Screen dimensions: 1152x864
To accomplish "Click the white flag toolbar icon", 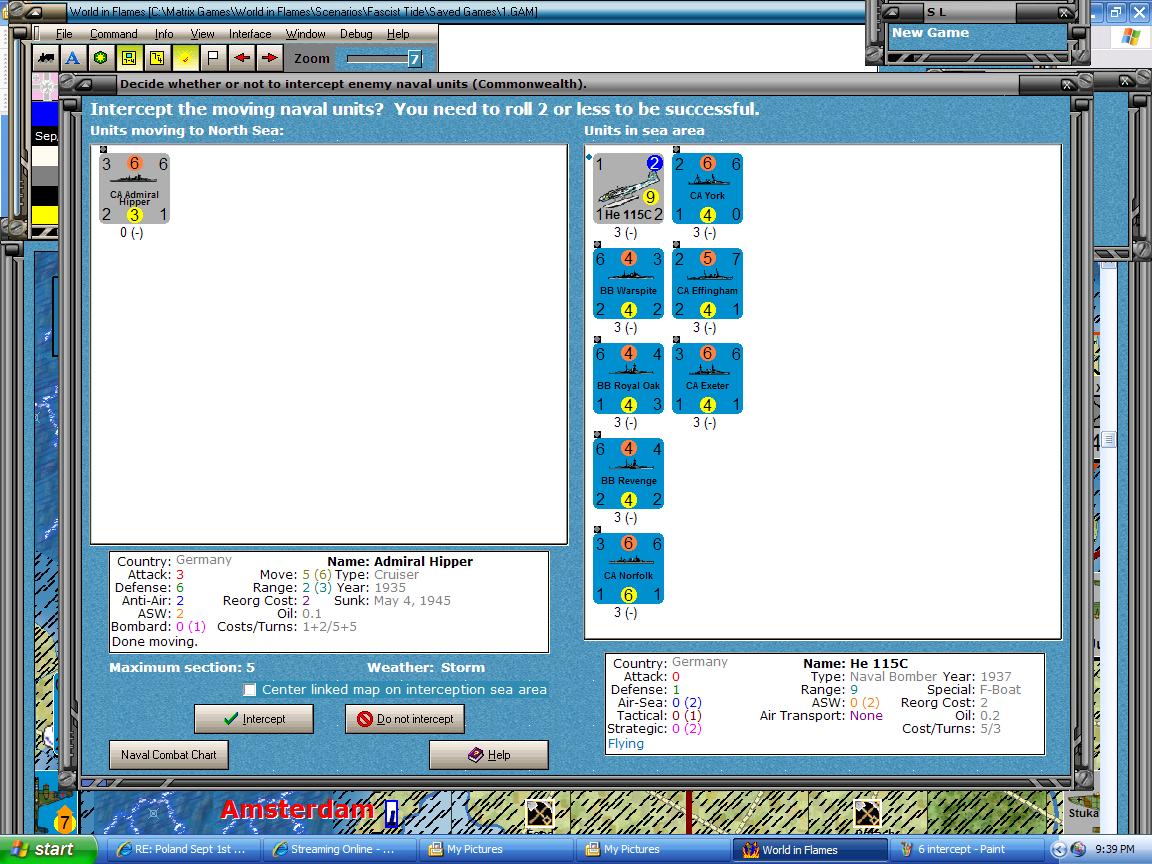I will [212, 58].
